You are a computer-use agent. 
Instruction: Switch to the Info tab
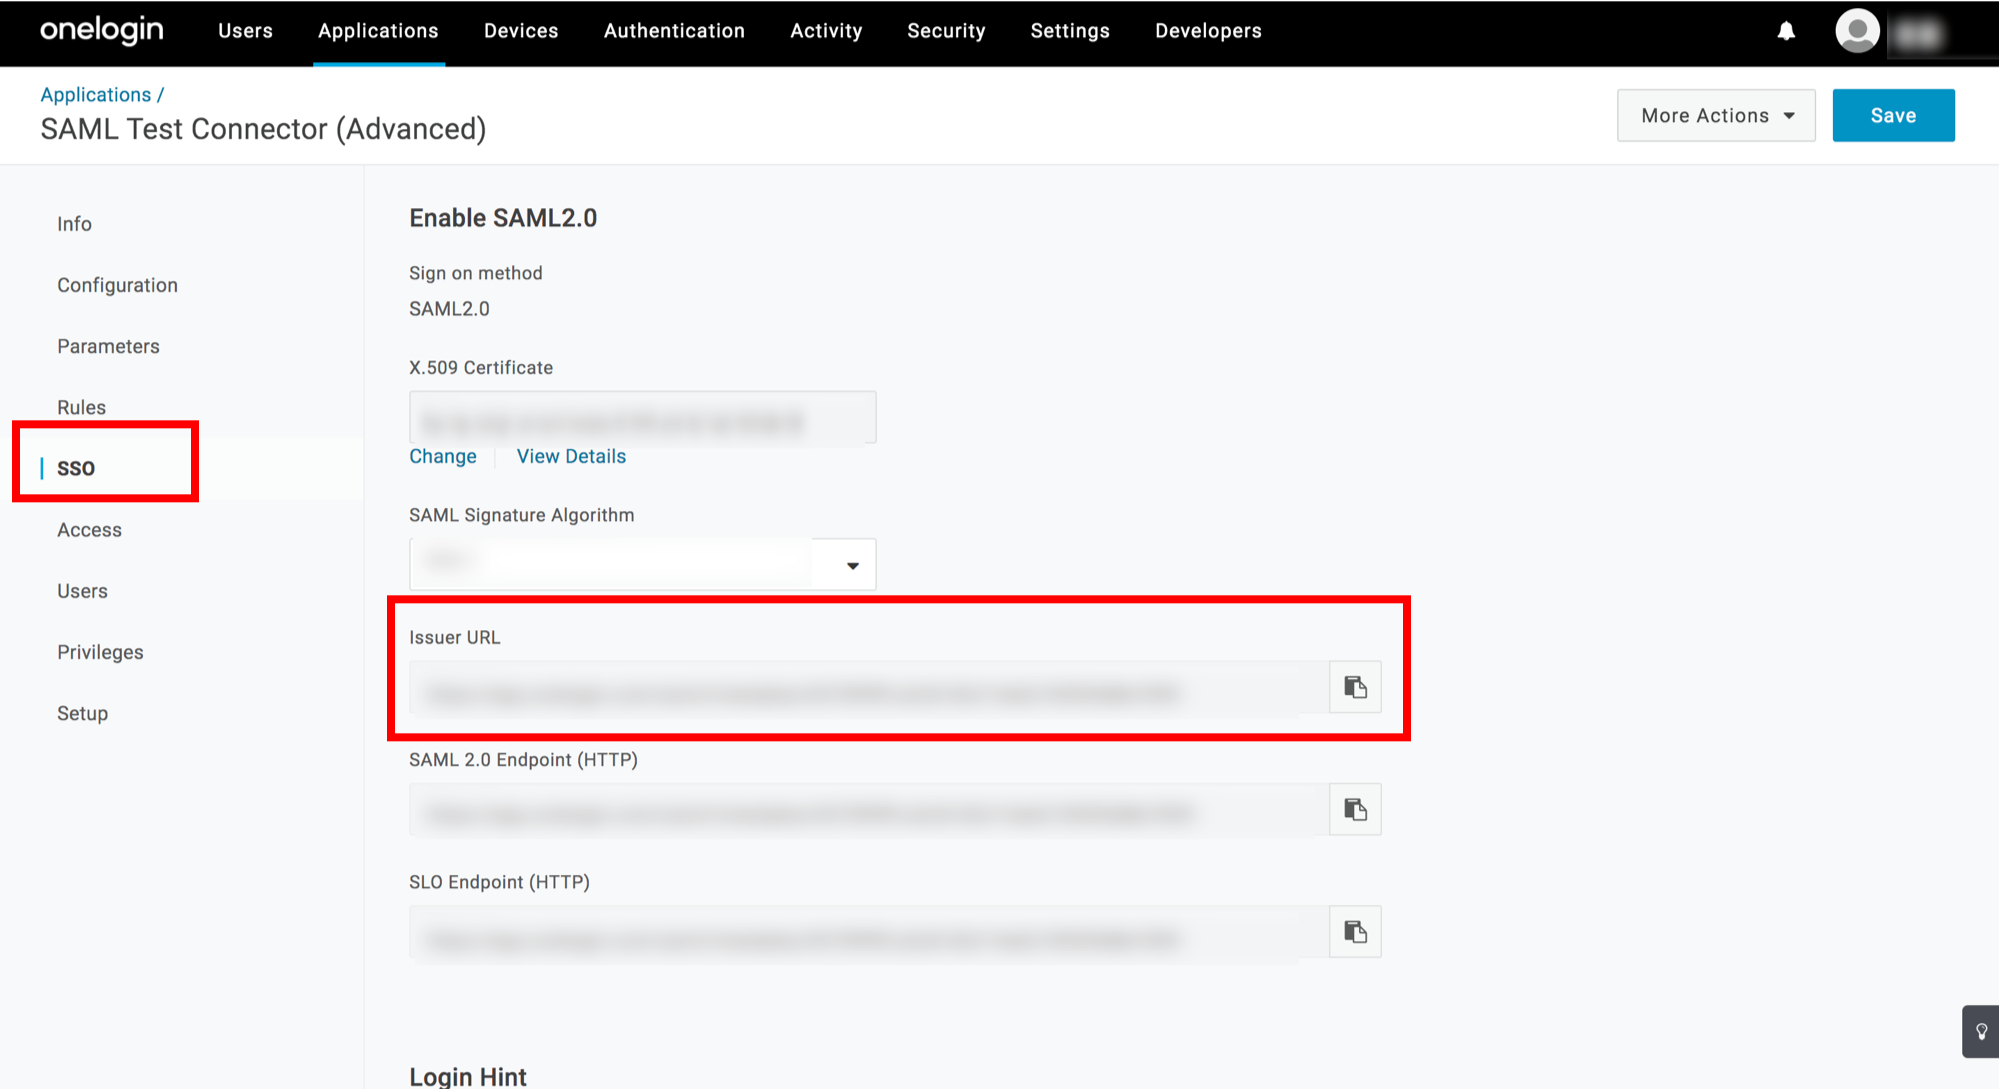pyautogui.click(x=74, y=224)
